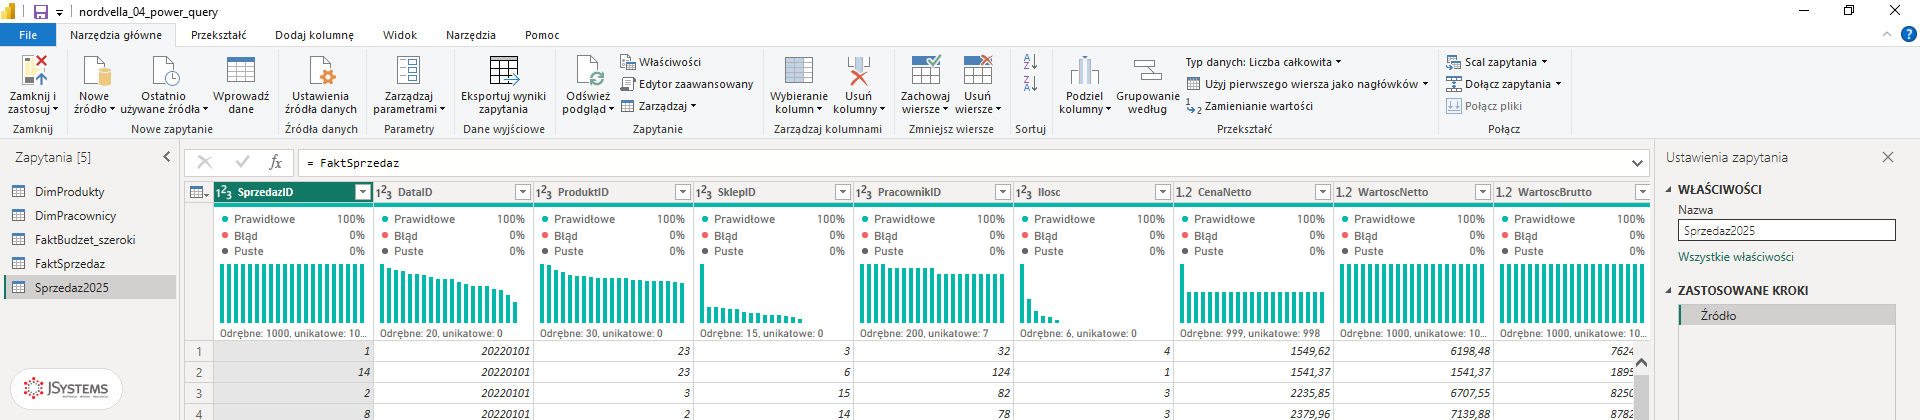Open Właściwości in the Zapytanie group

coord(660,62)
